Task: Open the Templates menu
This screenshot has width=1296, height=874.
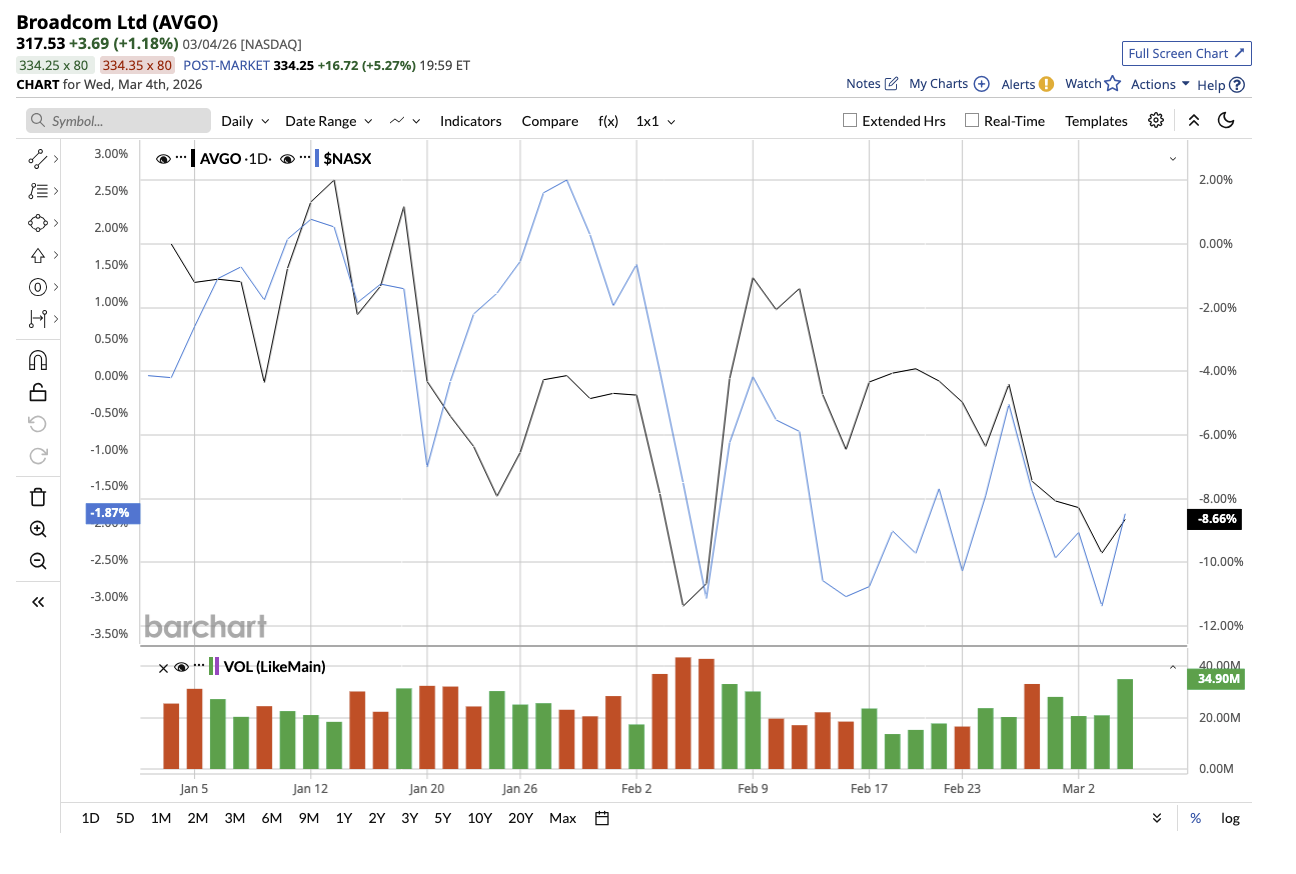Action: (x=1096, y=121)
